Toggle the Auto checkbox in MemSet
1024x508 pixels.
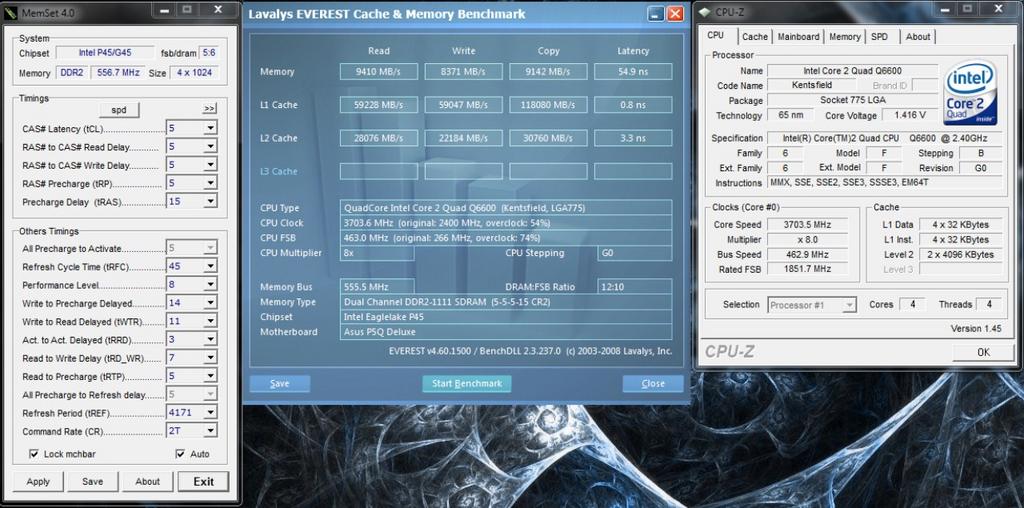tap(180, 454)
